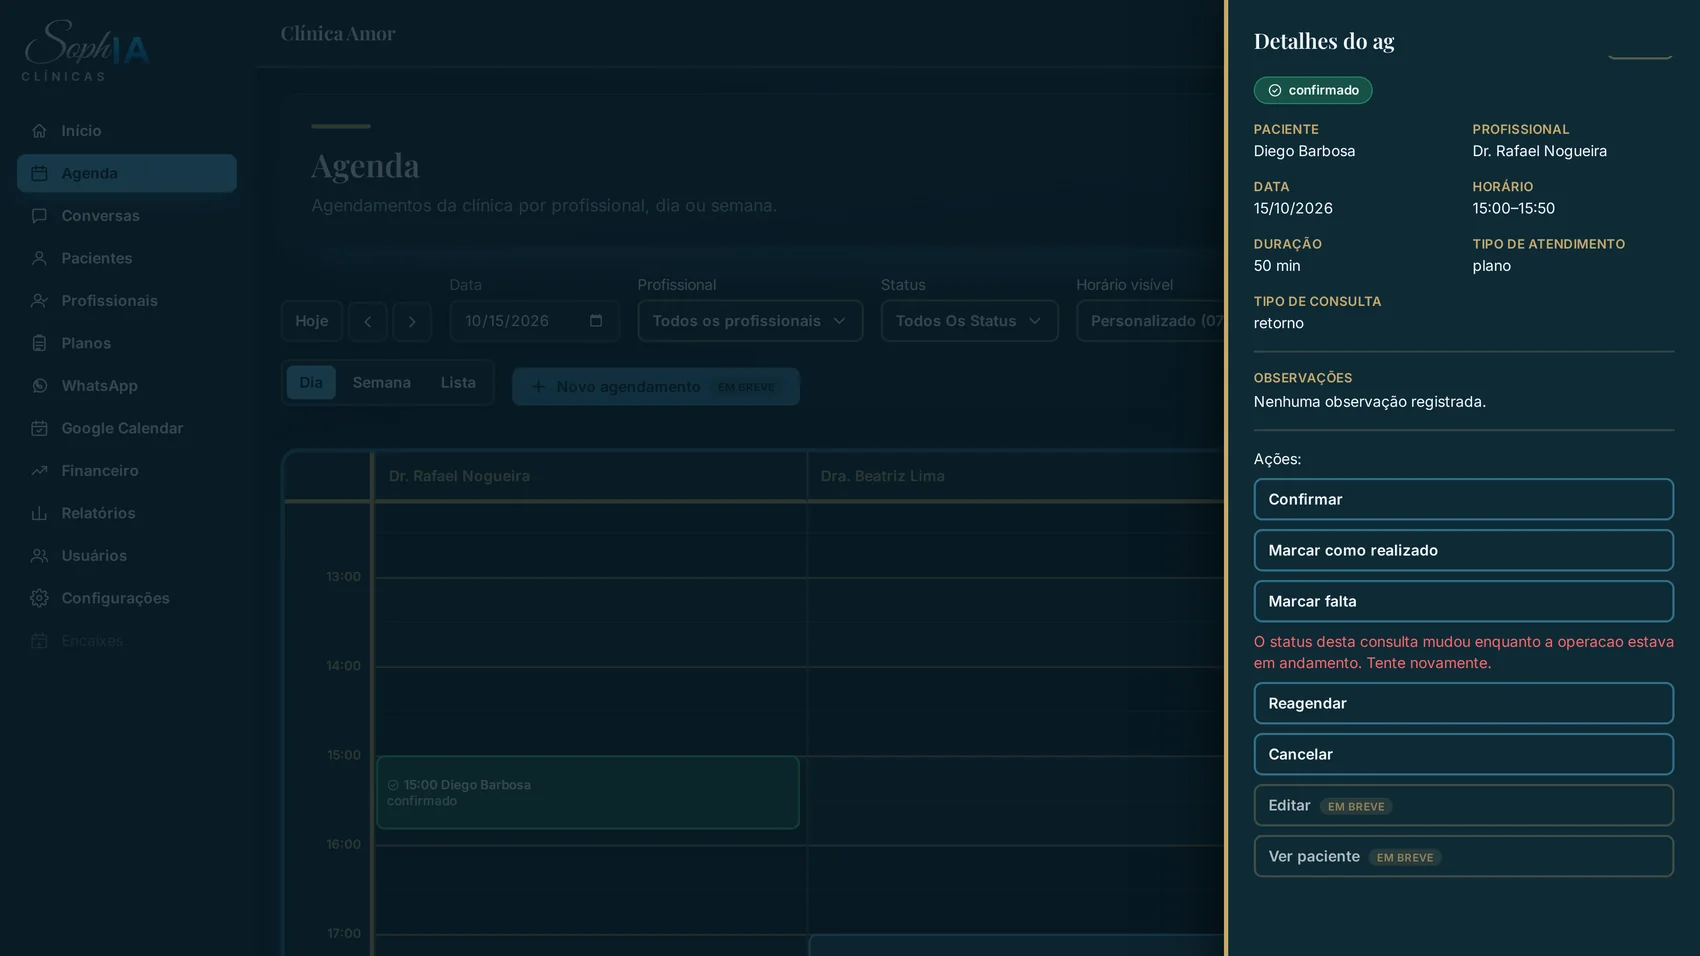This screenshot has height=956, width=1700.
Task: Go to previous day with left chevron
Action: (x=367, y=321)
